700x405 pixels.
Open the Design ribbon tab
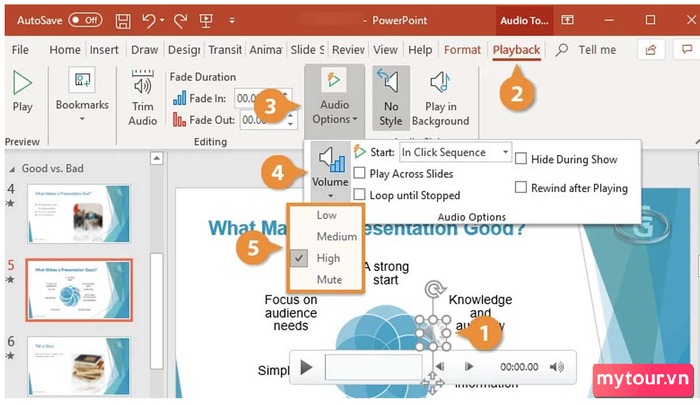pyautogui.click(x=183, y=50)
